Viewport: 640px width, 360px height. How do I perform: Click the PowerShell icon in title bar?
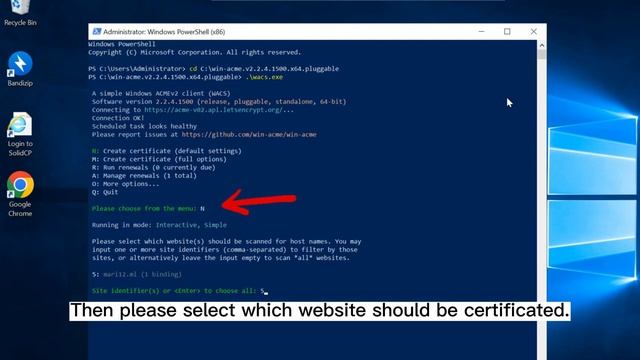97,31
